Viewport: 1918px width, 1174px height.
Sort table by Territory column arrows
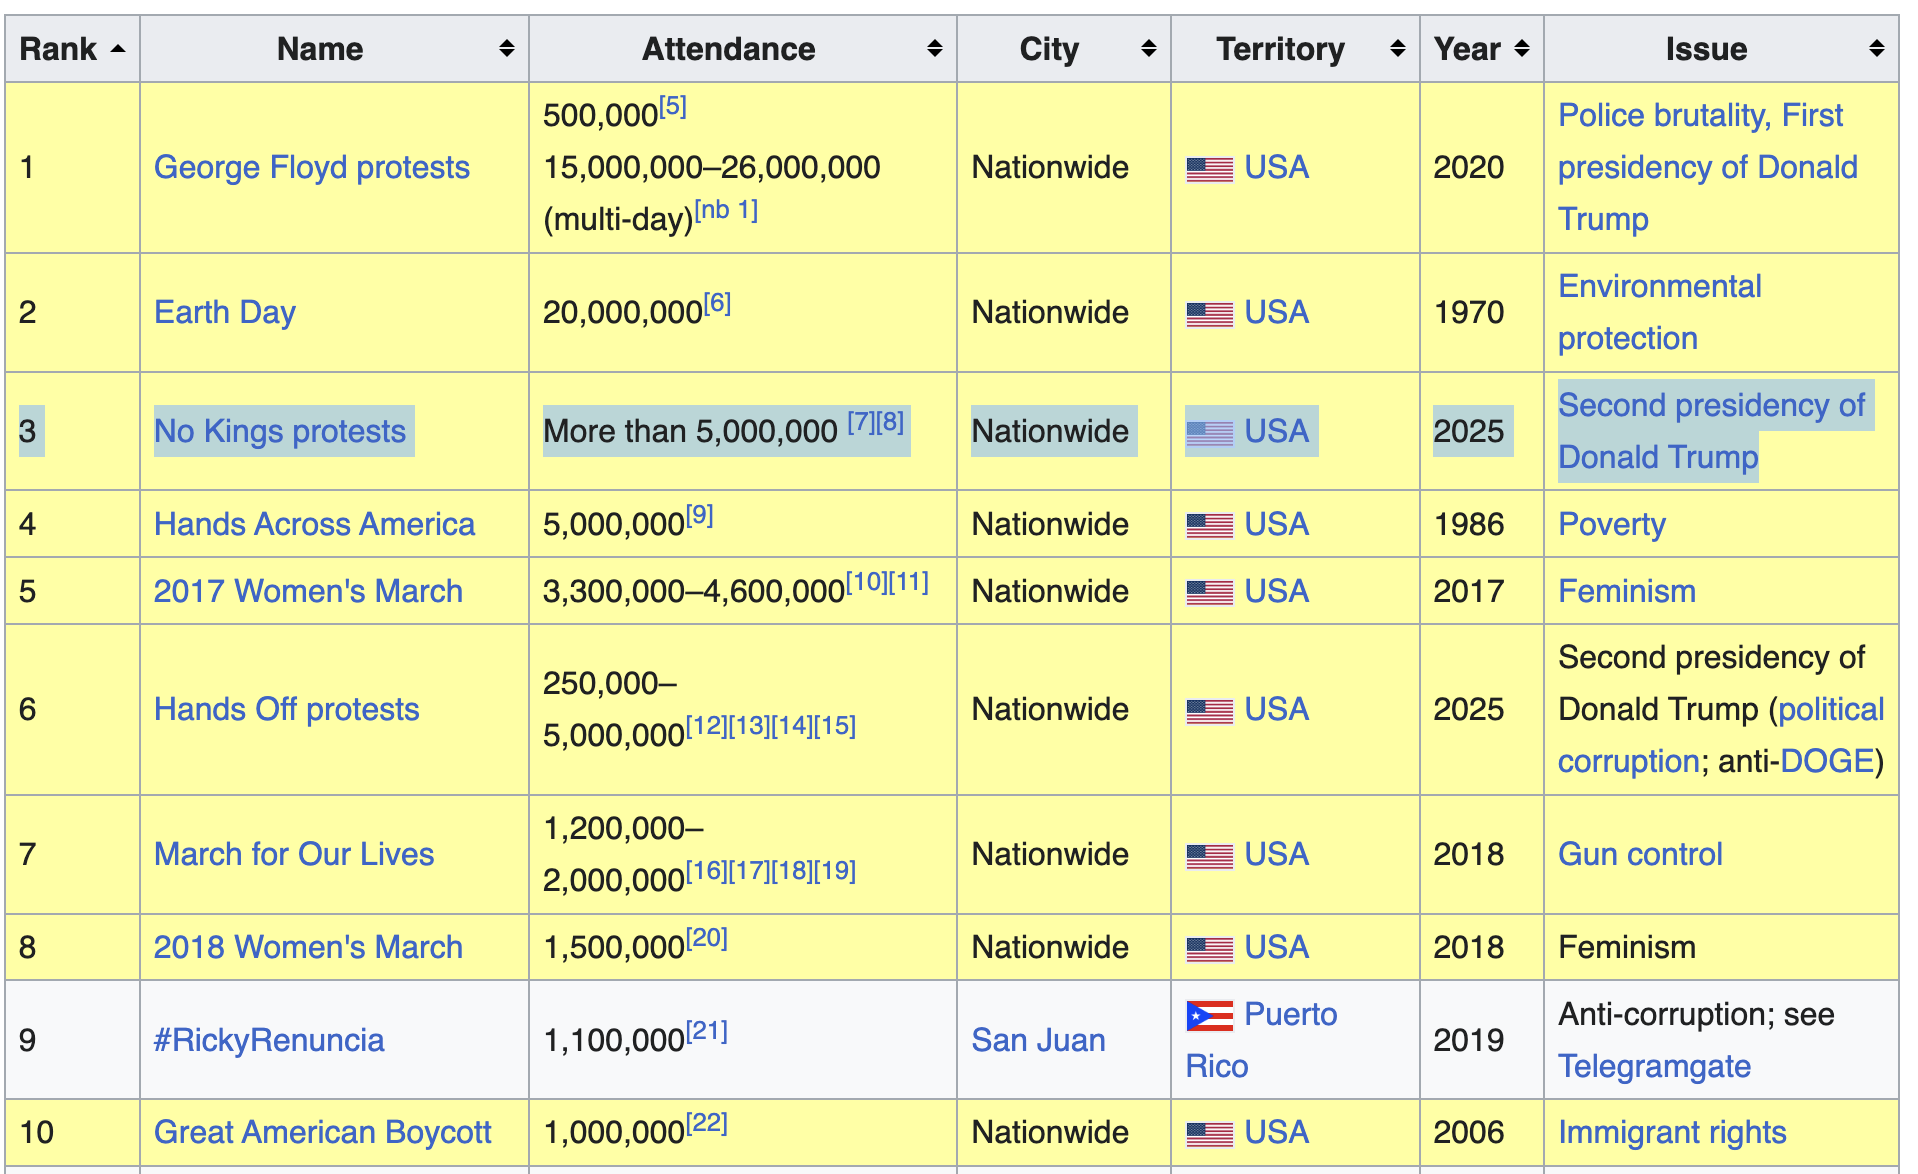1398,49
